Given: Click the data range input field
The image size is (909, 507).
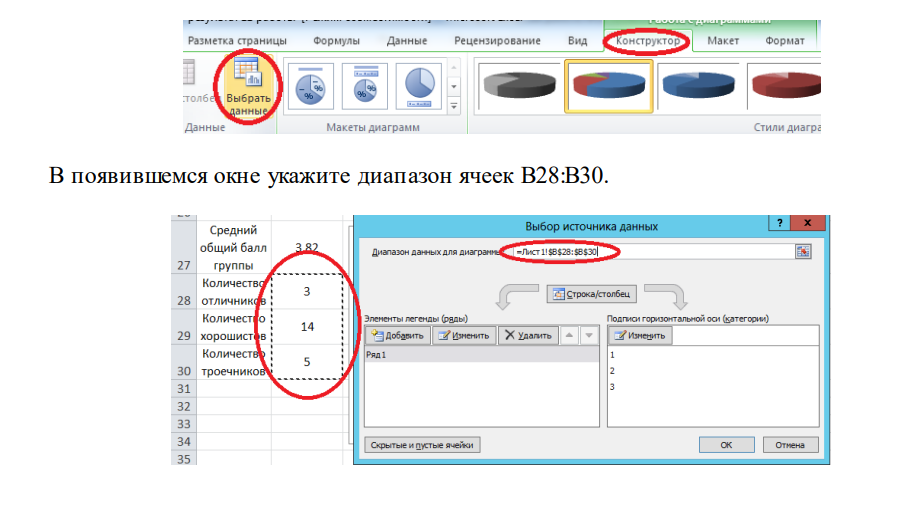Looking at the screenshot, I should pyautogui.click(x=650, y=252).
